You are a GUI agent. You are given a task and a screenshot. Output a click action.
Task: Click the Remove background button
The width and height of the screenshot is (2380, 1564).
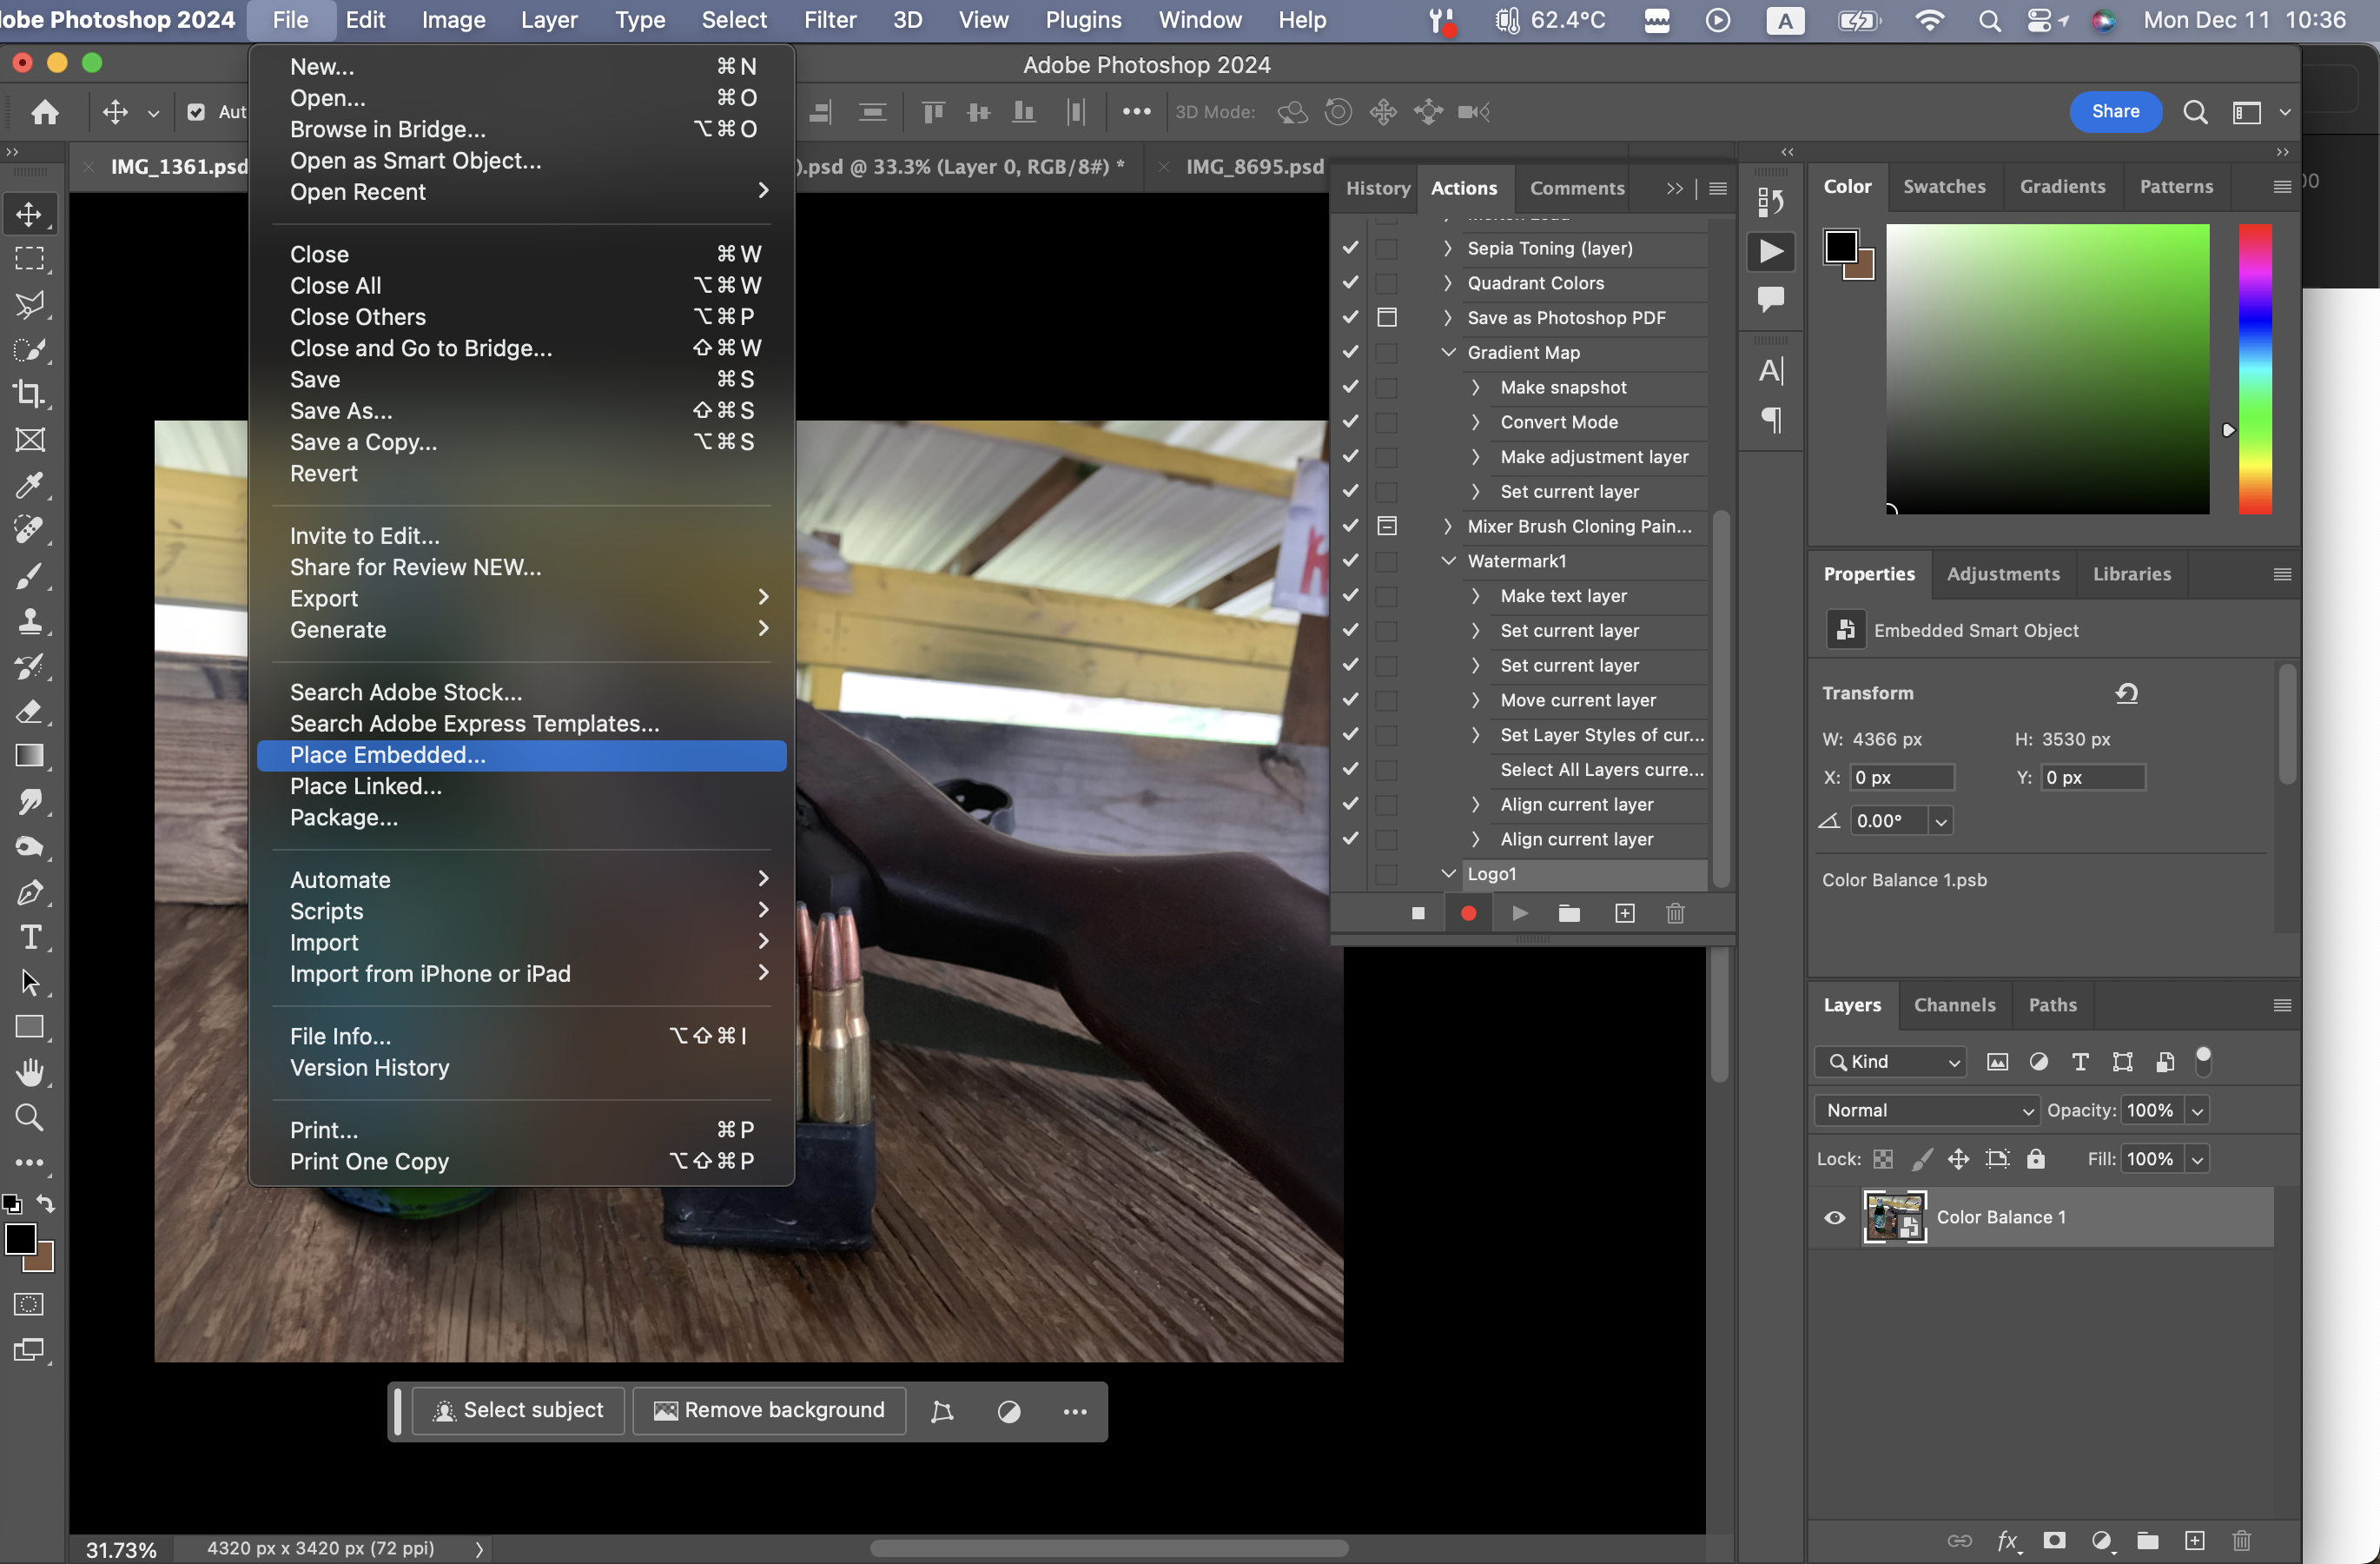tap(769, 1410)
